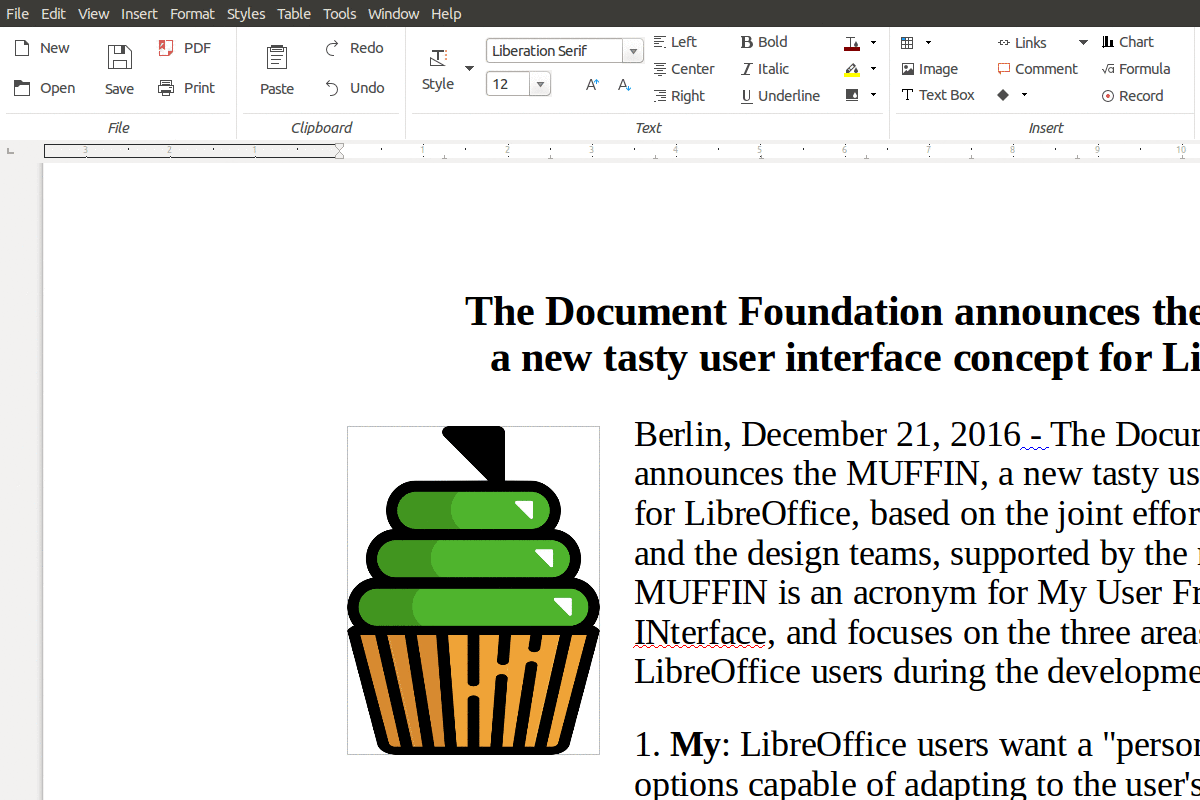Open the Format menu
This screenshot has height=800, width=1200.
click(192, 13)
